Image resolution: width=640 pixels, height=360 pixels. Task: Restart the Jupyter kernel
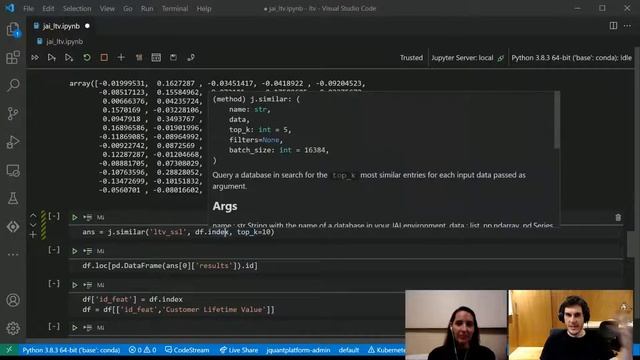click(87, 58)
